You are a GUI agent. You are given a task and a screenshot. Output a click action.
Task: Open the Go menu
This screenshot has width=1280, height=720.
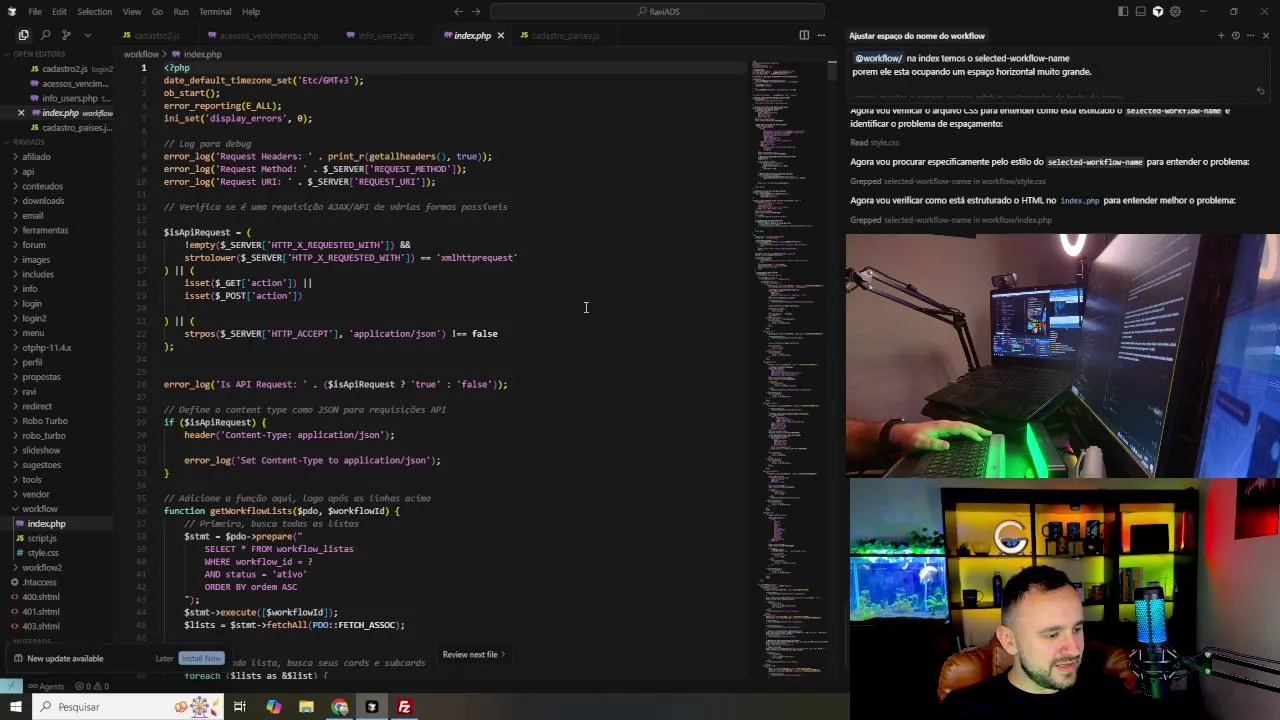(x=157, y=11)
